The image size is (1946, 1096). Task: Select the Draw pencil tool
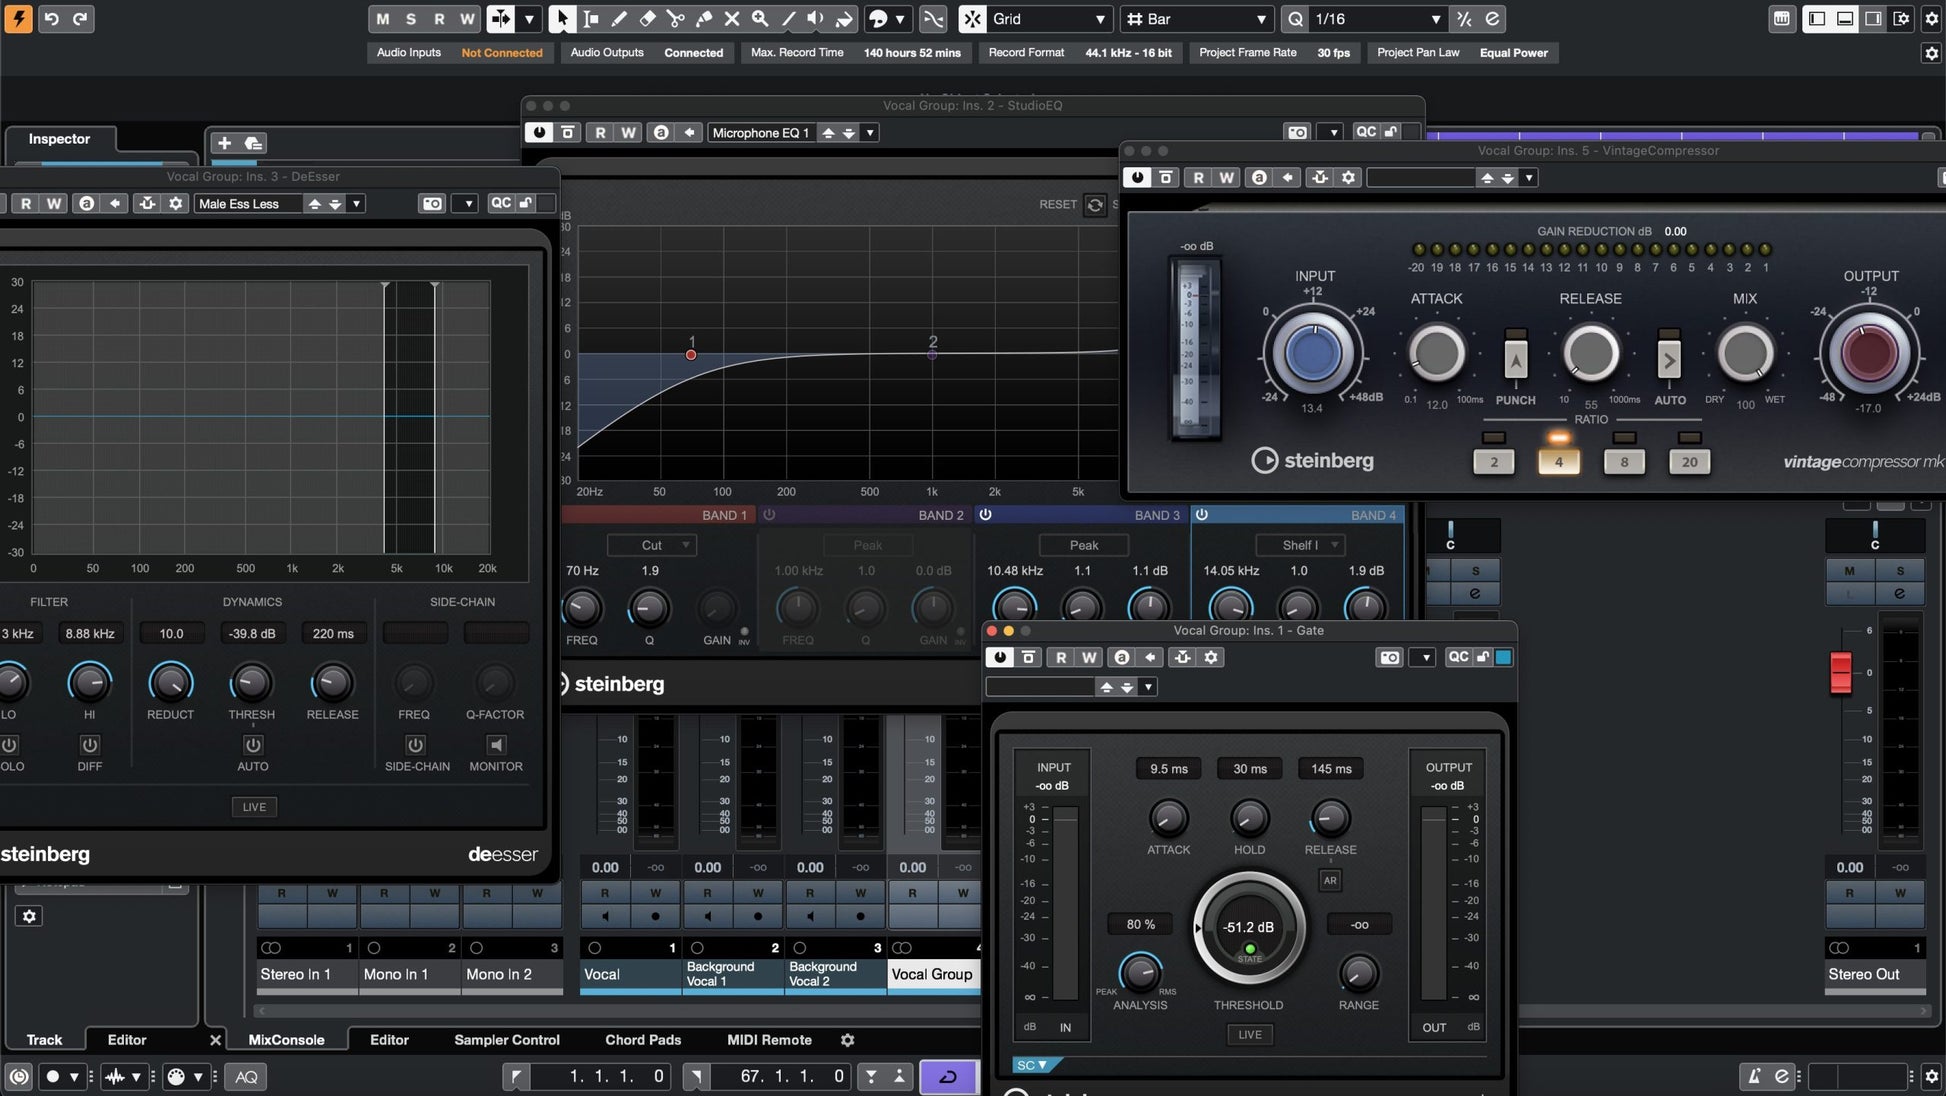pyautogui.click(x=619, y=19)
